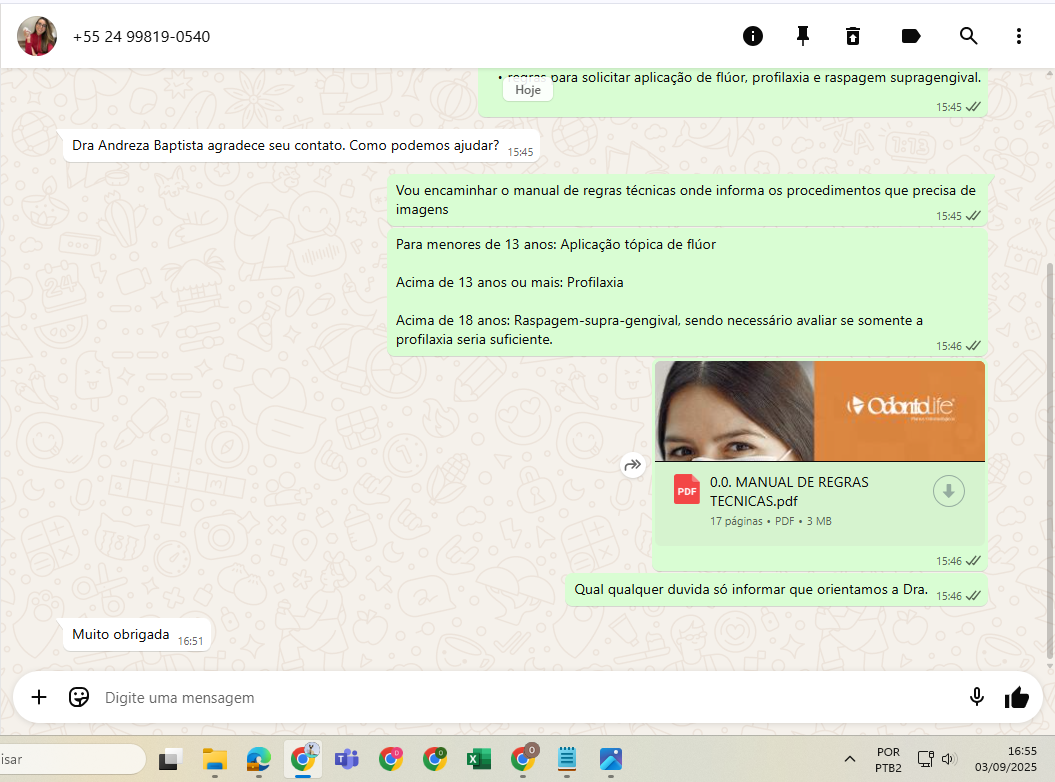Expand hidden system tray icons

[850, 759]
